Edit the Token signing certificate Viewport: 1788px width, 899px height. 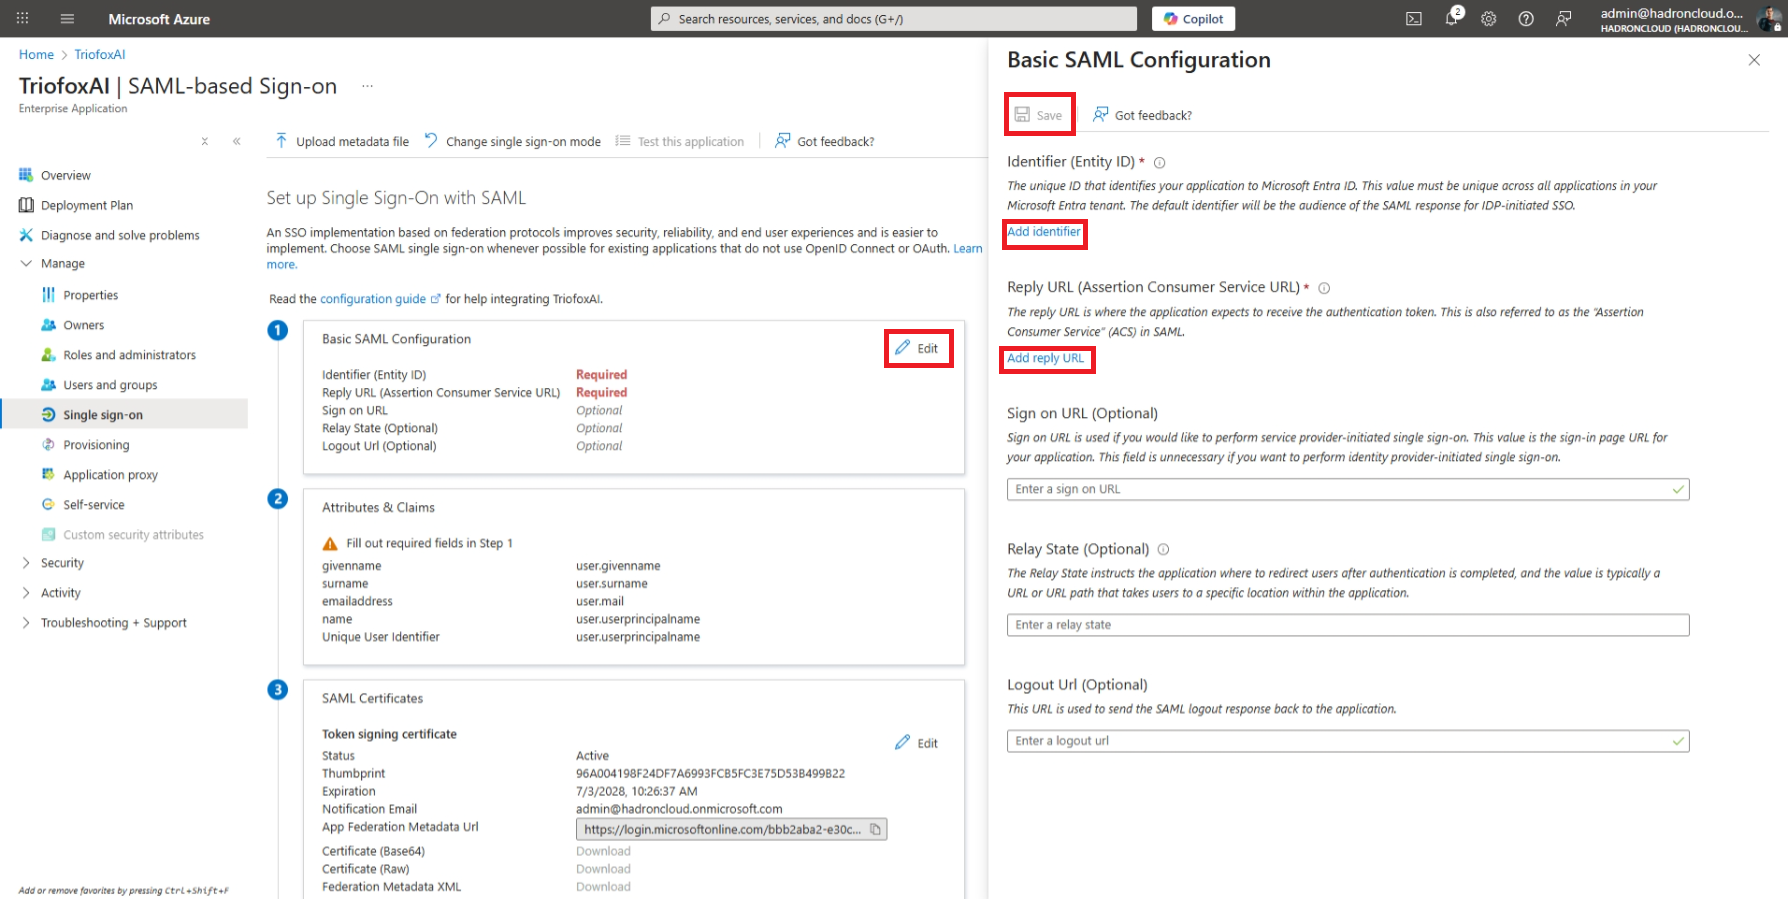(x=916, y=743)
